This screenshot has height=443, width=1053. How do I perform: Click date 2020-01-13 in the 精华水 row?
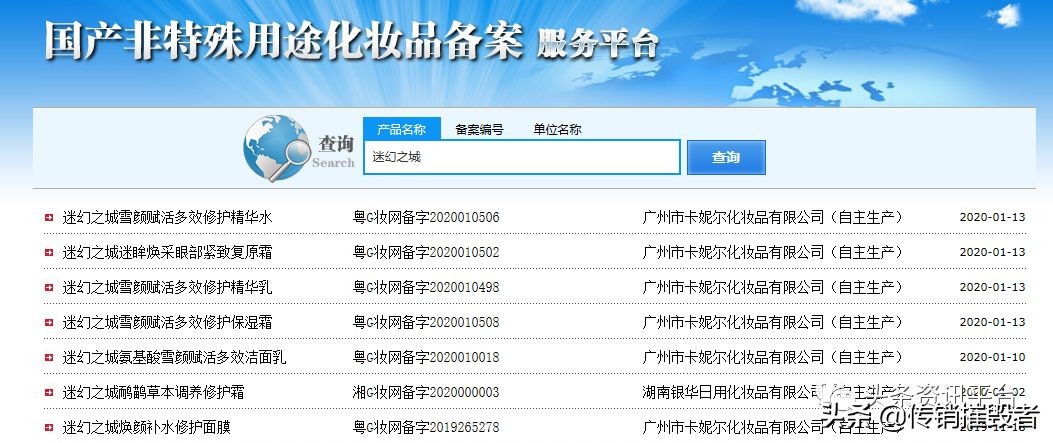[x=993, y=217]
